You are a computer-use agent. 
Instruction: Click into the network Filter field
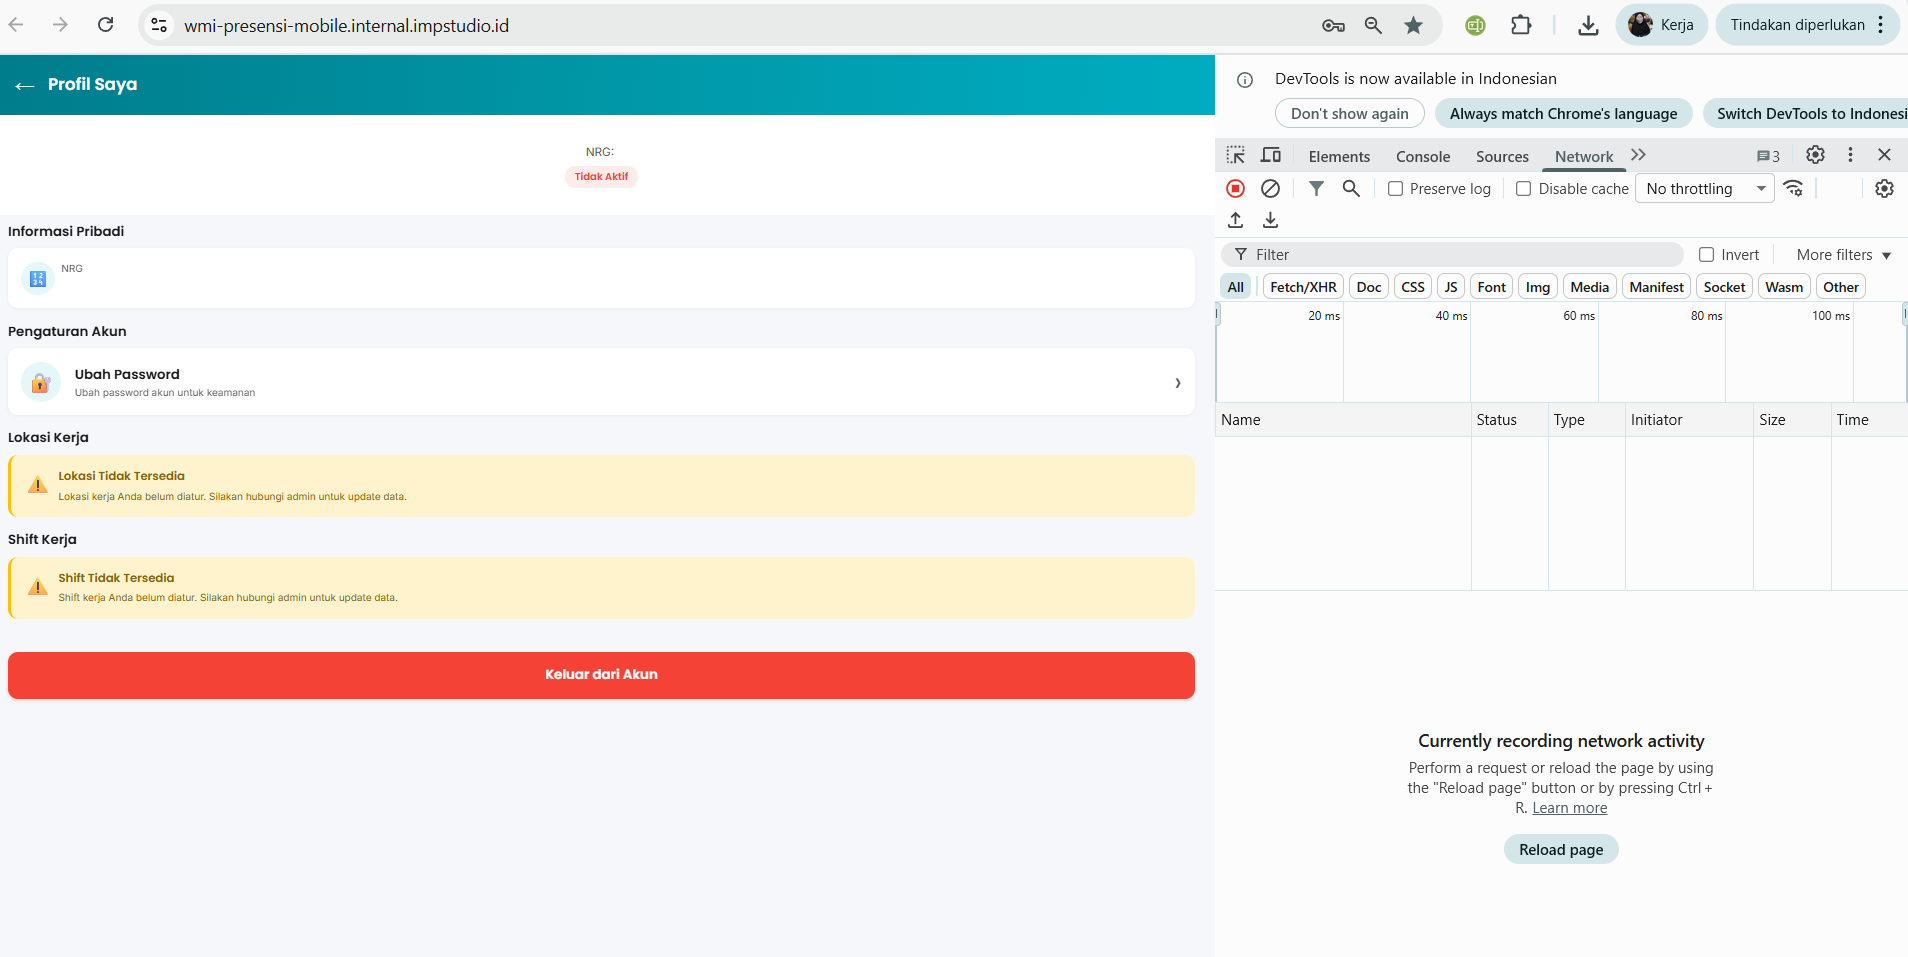click(1460, 255)
